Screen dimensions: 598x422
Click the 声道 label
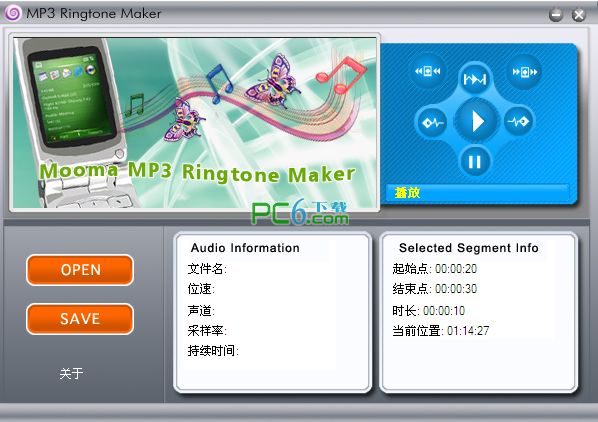(x=201, y=311)
